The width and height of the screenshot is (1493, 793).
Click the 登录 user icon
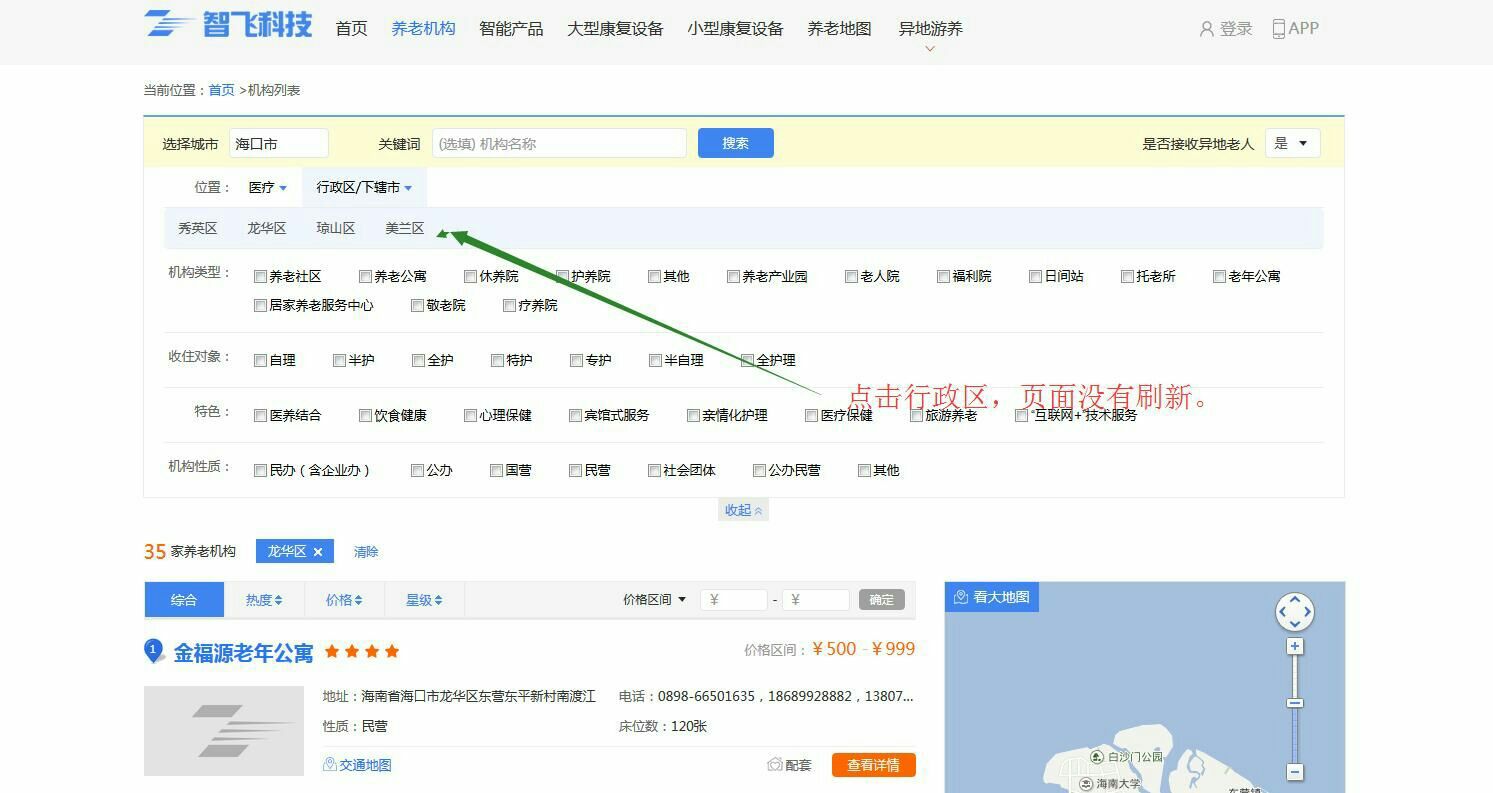(1206, 29)
